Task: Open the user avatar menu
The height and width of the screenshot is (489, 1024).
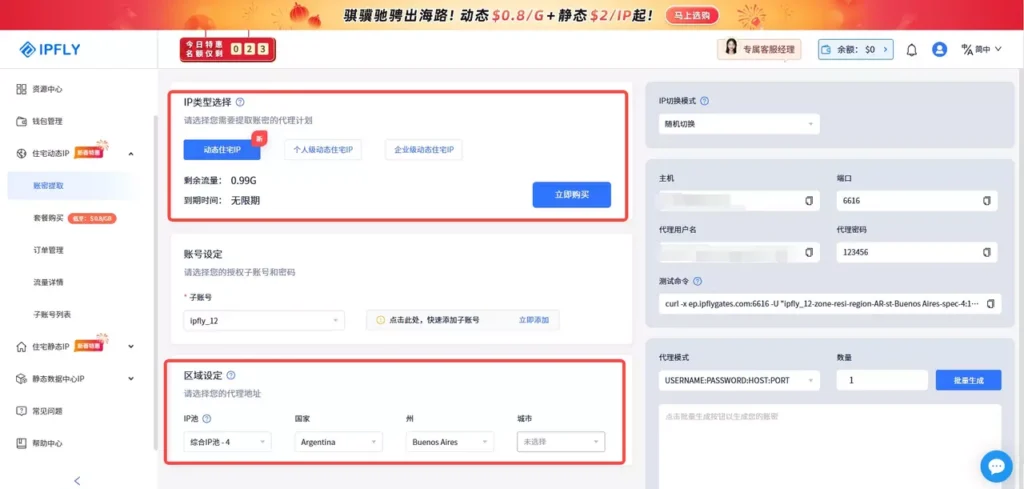Action: coord(939,49)
